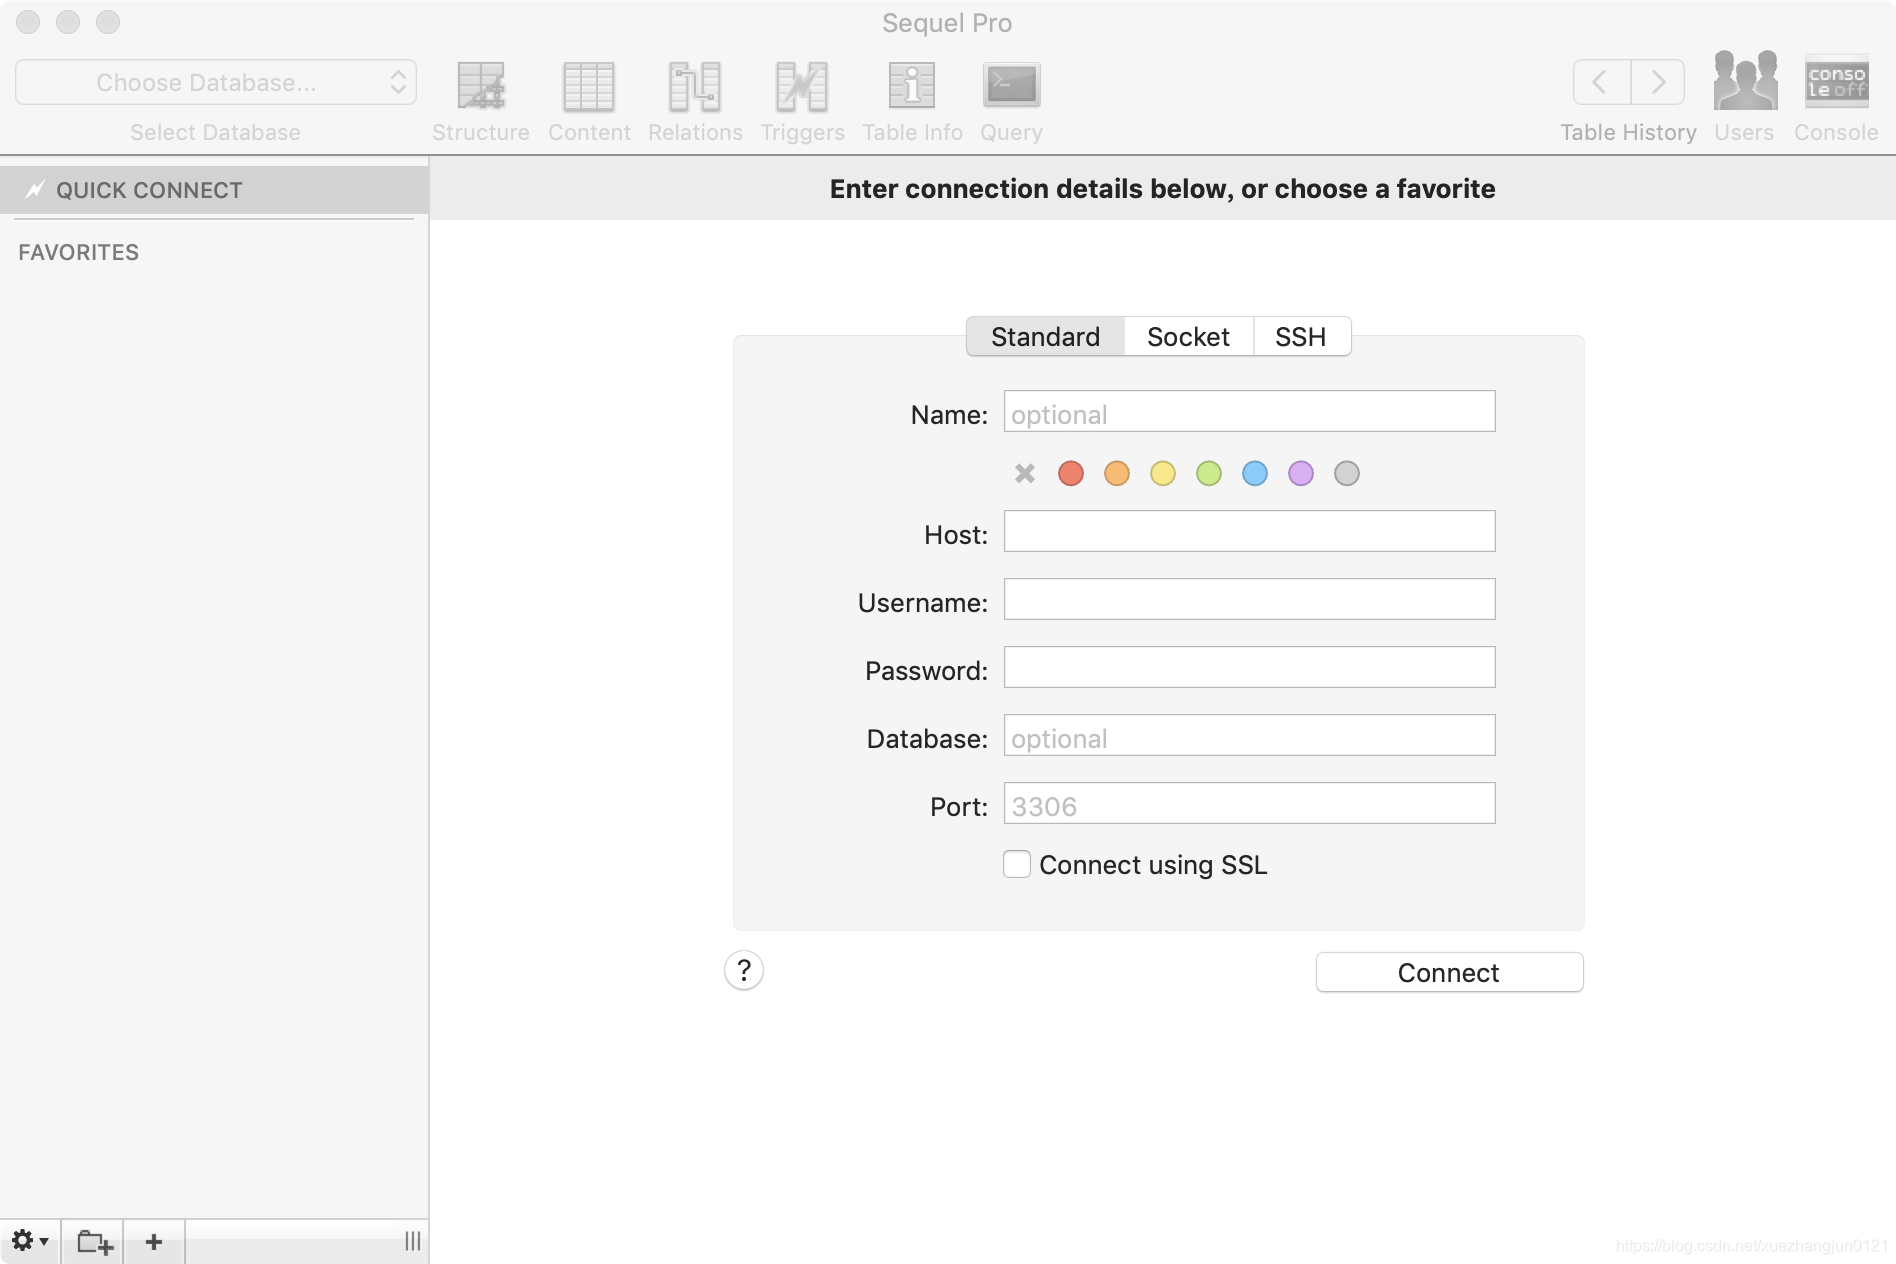
Task: Open the Relations view icon
Action: (x=695, y=86)
